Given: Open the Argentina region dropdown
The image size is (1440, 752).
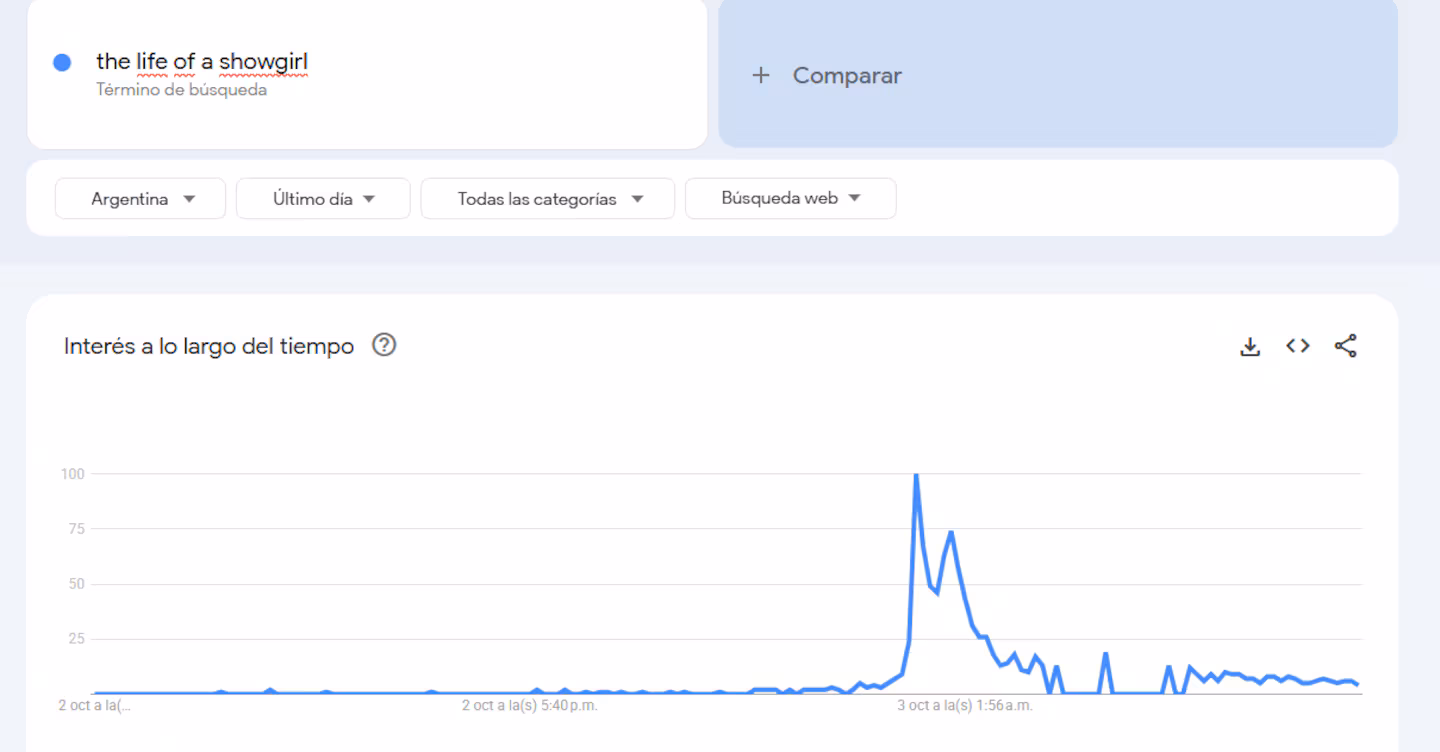Looking at the screenshot, I should [x=140, y=198].
